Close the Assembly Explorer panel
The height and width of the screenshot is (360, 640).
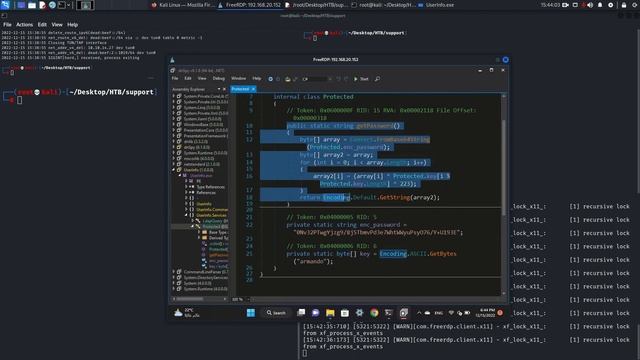tap(224, 89)
